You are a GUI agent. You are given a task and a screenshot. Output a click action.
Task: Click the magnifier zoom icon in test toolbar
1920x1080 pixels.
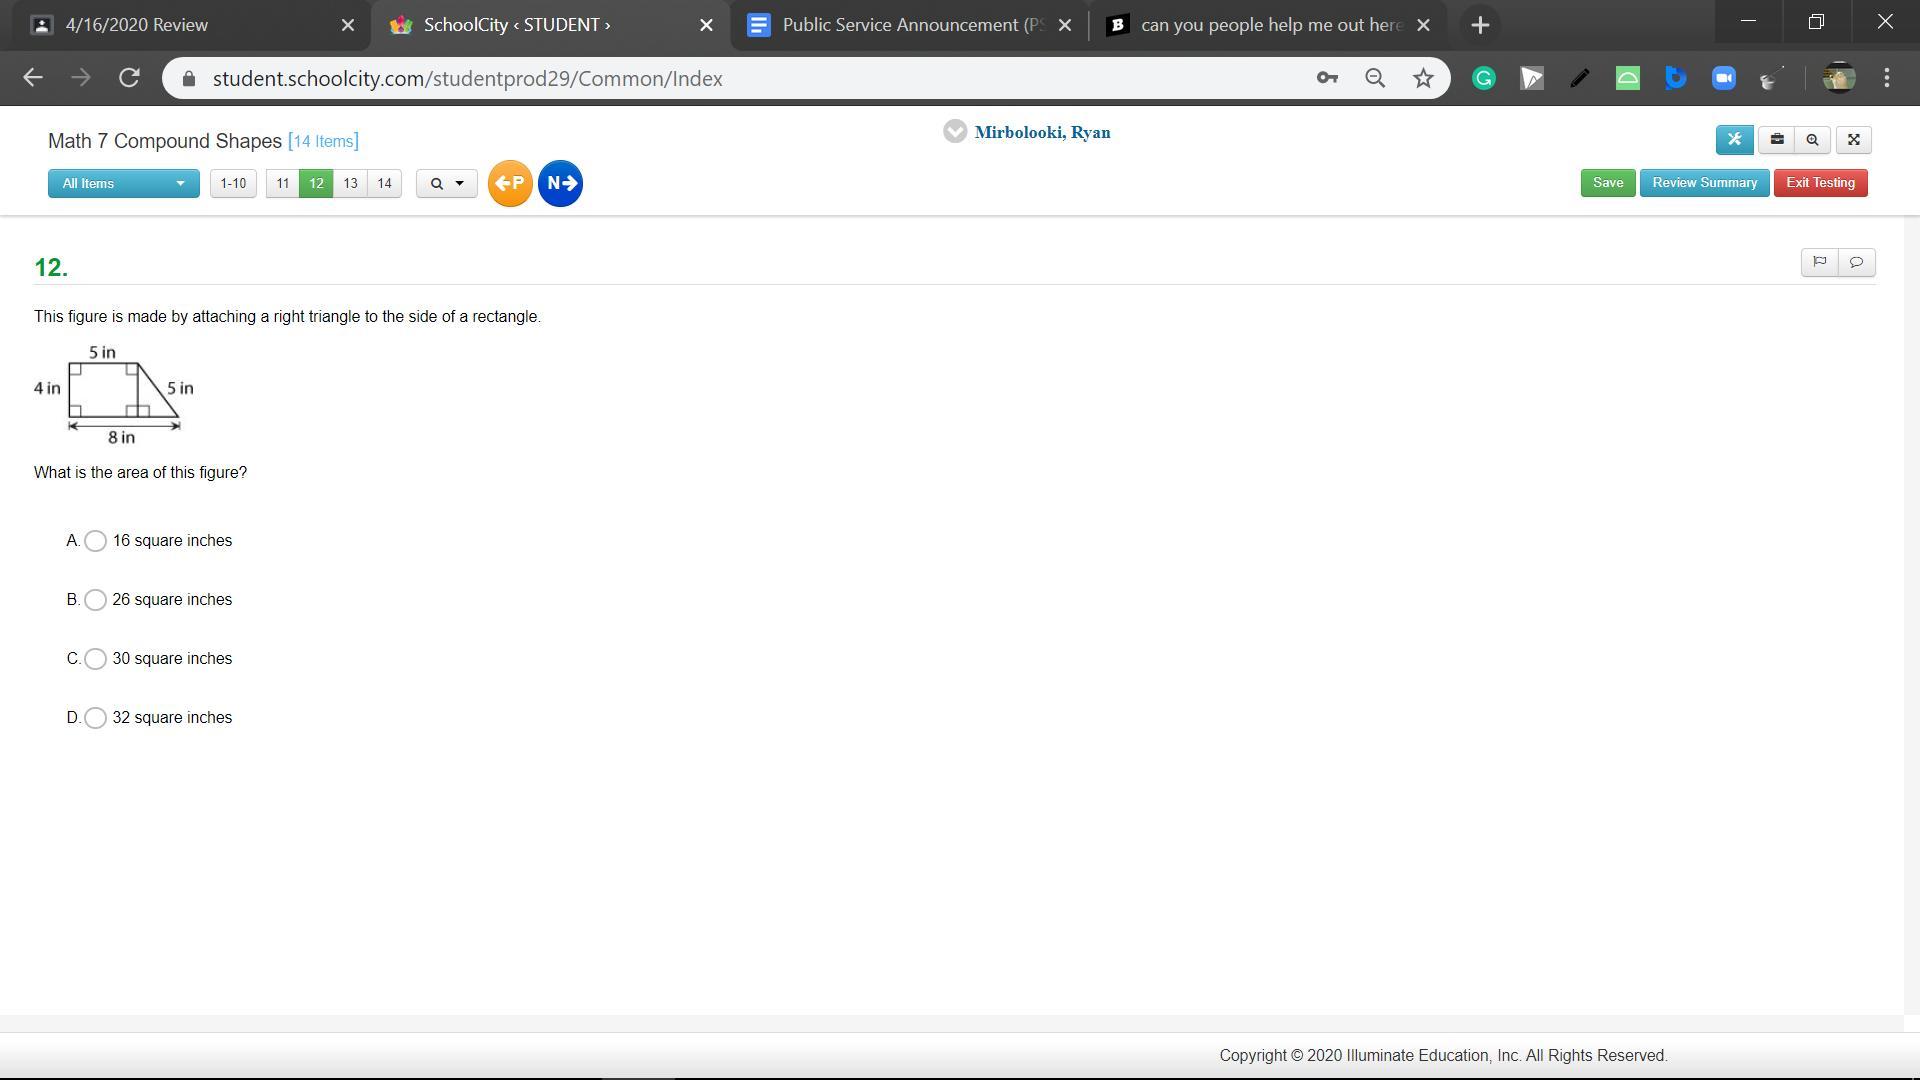[x=1812, y=140]
